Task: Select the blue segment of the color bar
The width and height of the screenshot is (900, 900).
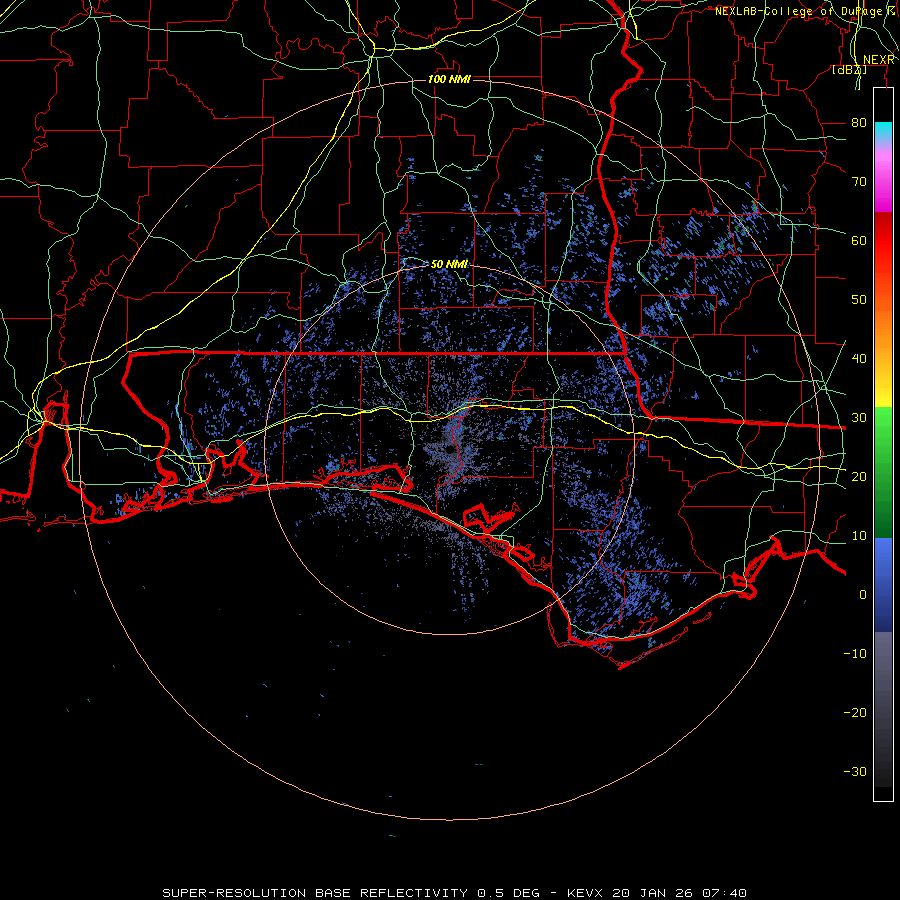Action: click(883, 584)
